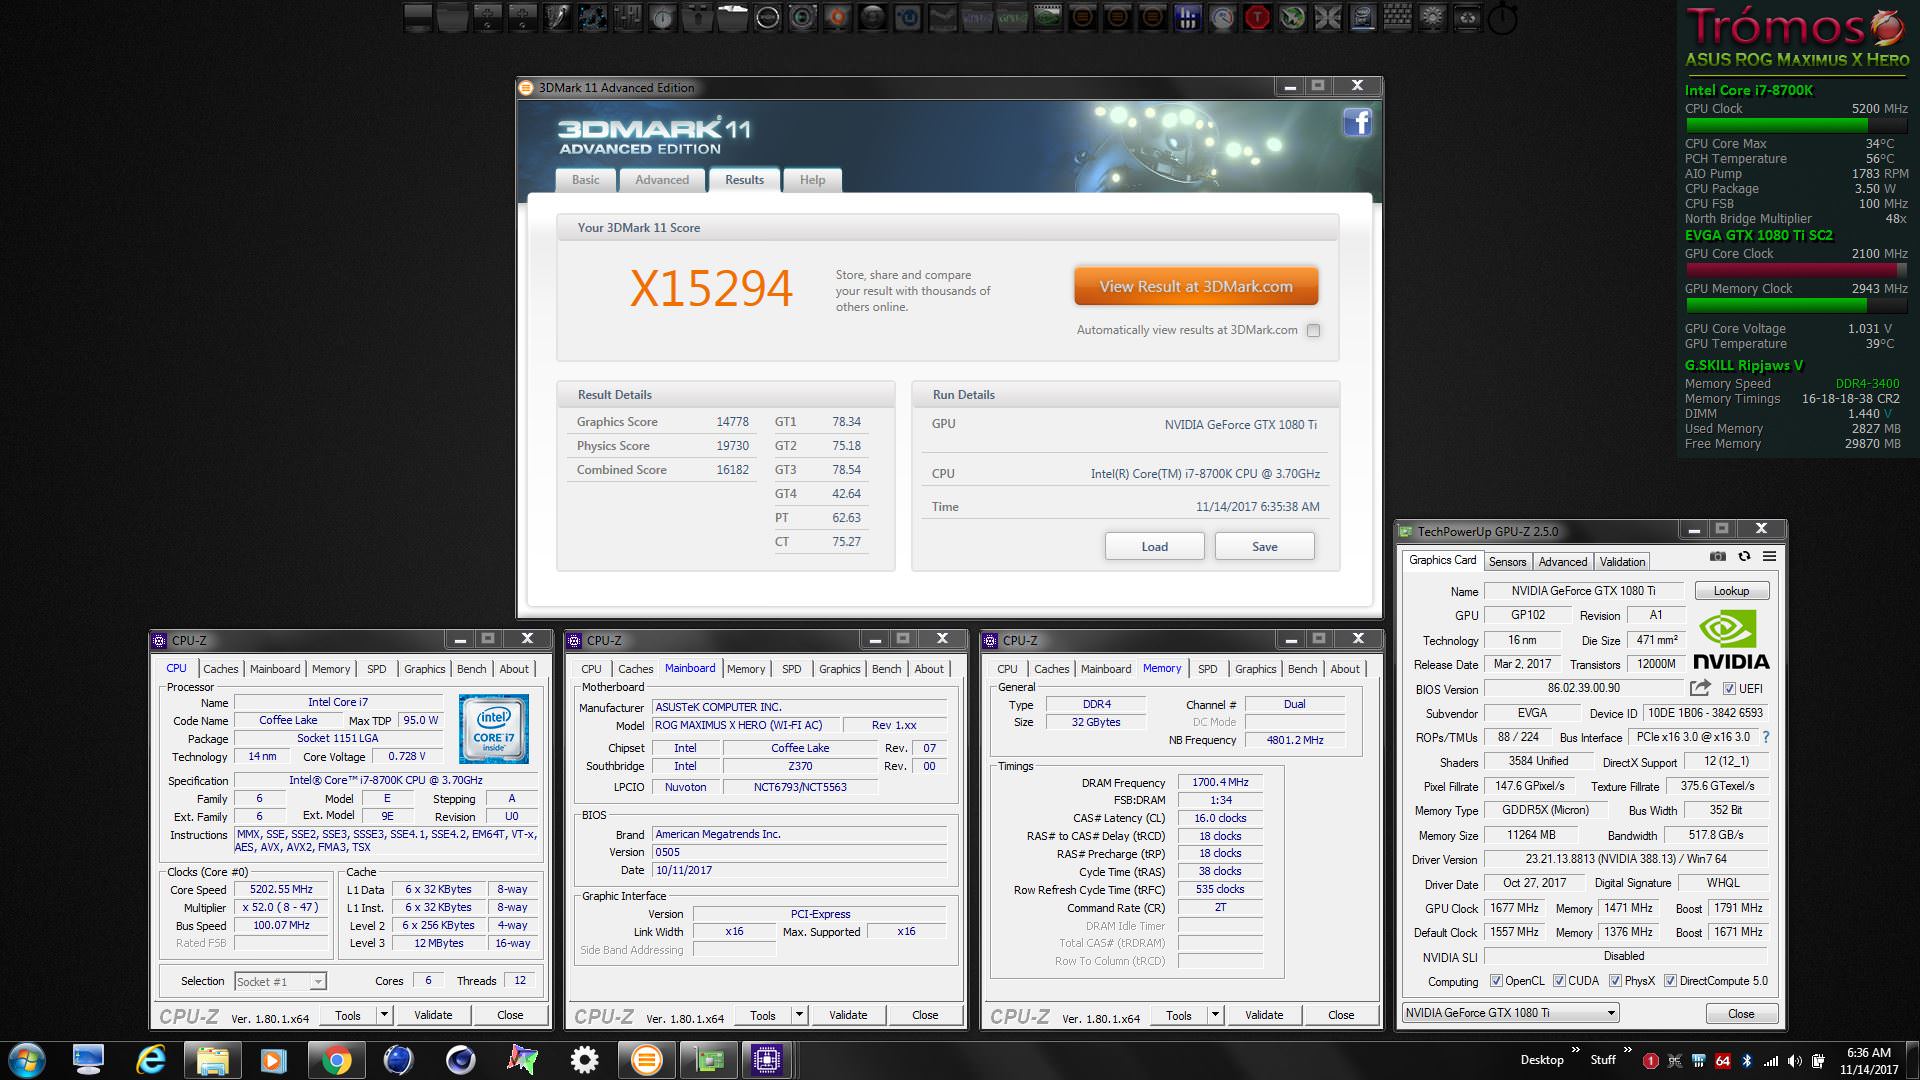1920x1080 pixels.
Task: Open the Help tab in 3DMark 11
Action: click(x=812, y=180)
